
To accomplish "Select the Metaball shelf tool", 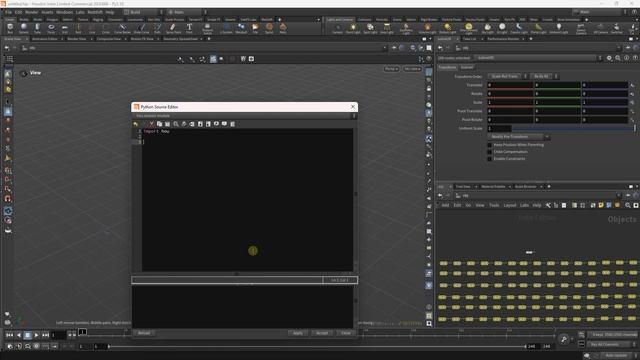I will [x=241, y=28].
